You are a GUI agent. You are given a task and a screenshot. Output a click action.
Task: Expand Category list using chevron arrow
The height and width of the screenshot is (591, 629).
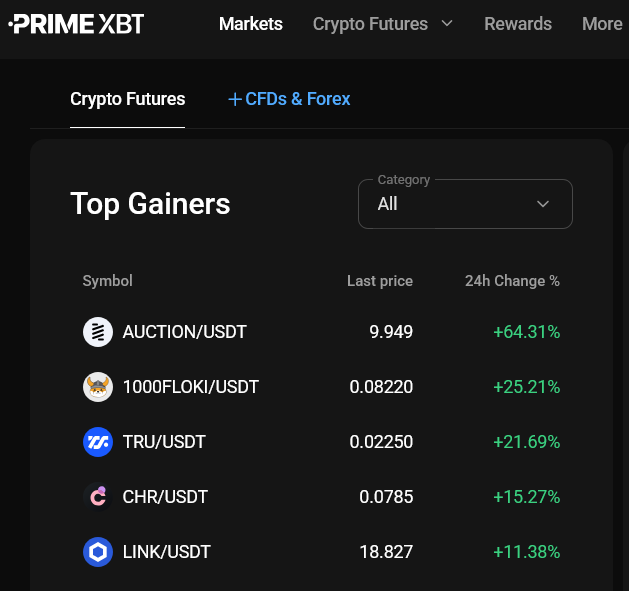(x=543, y=204)
